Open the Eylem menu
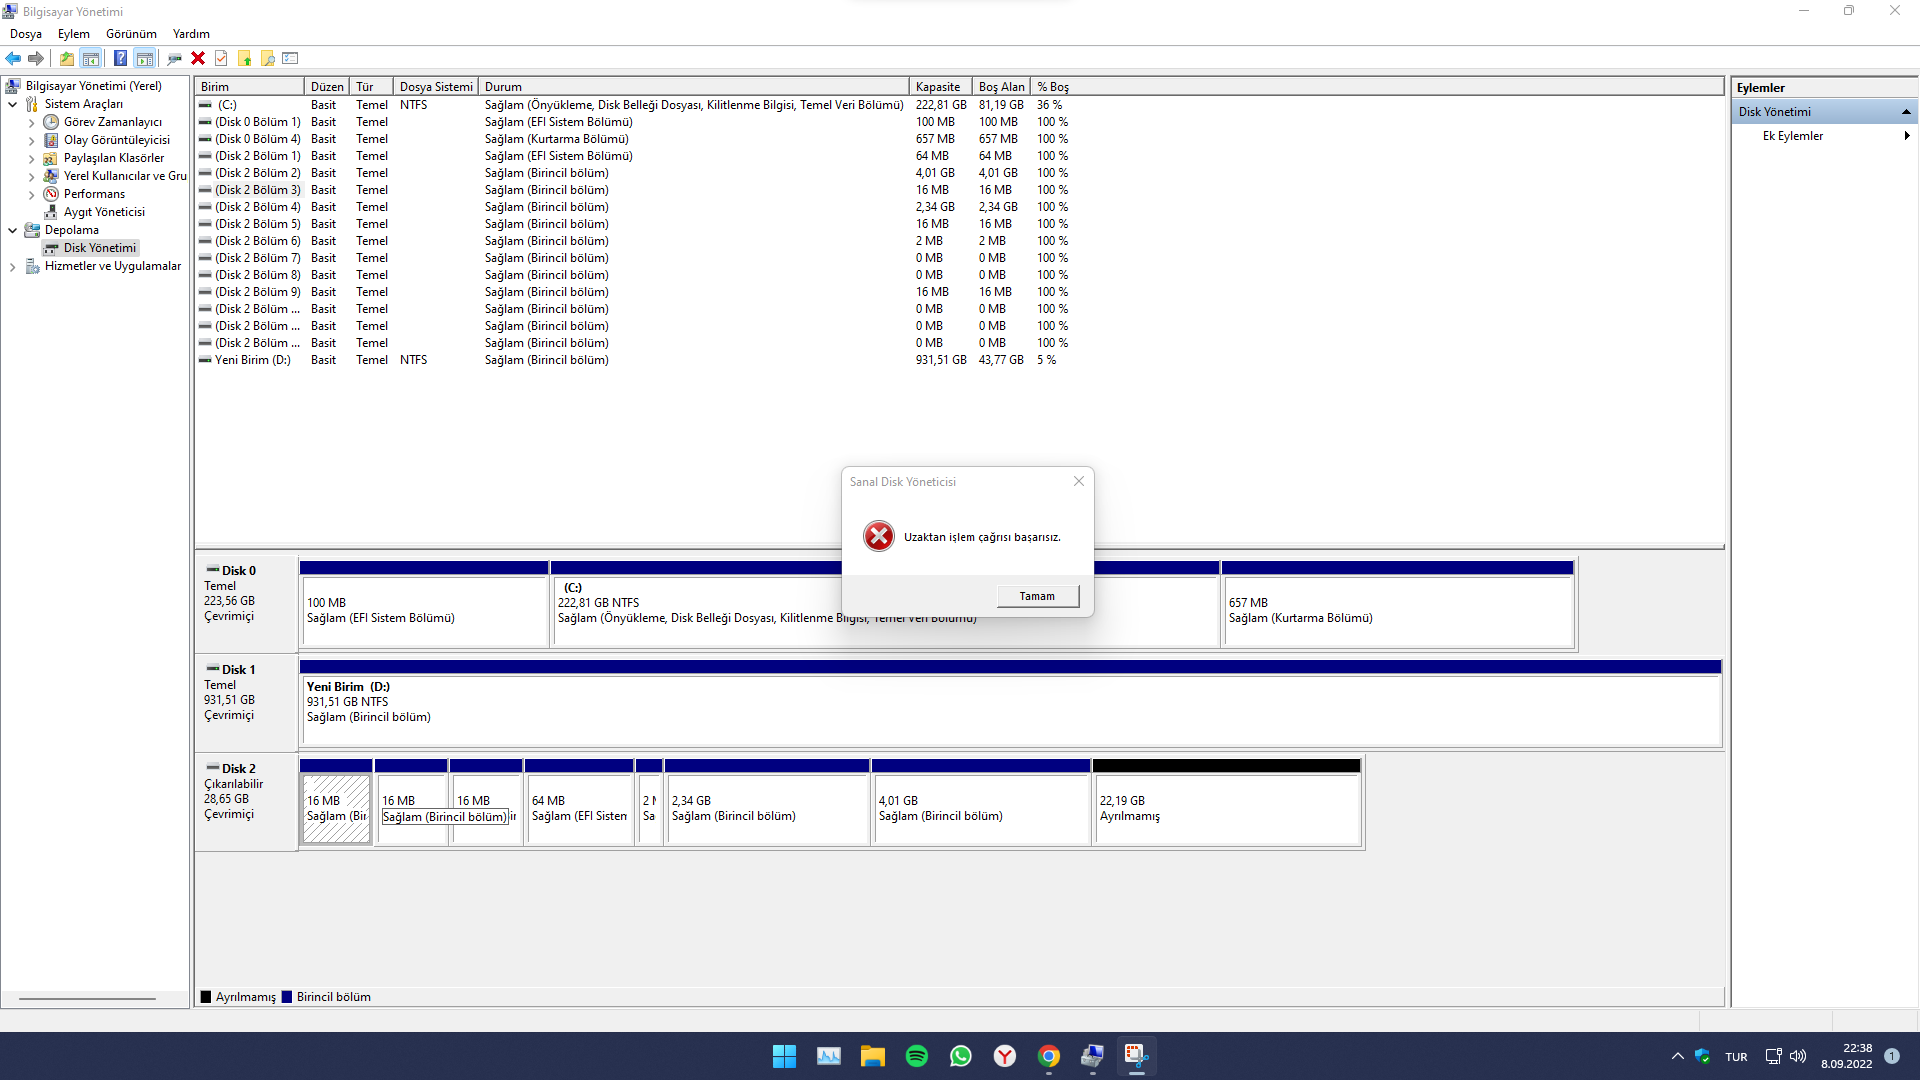Image resolution: width=1920 pixels, height=1080 pixels. [x=73, y=34]
